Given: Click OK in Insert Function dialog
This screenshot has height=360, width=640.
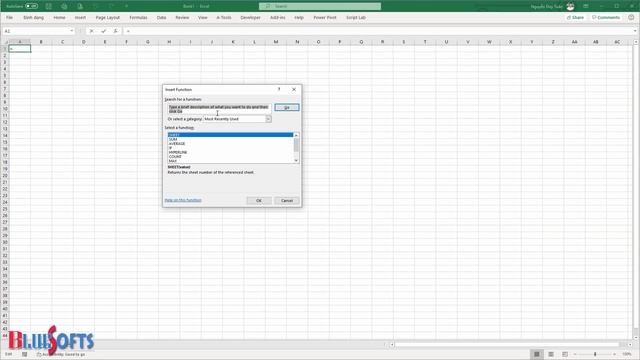Looking at the screenshot, I should pyautogui.click(x=259, y=200).
